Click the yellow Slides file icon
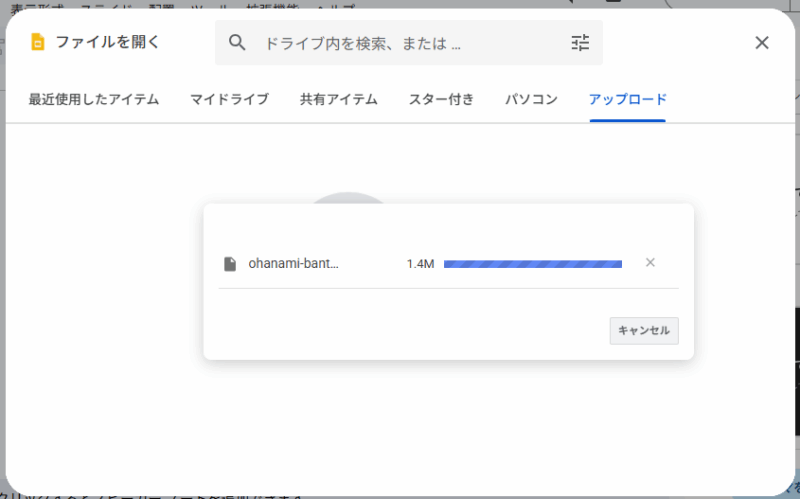The width and height of the screenshot is (800, 499). [x=38, y=42]
